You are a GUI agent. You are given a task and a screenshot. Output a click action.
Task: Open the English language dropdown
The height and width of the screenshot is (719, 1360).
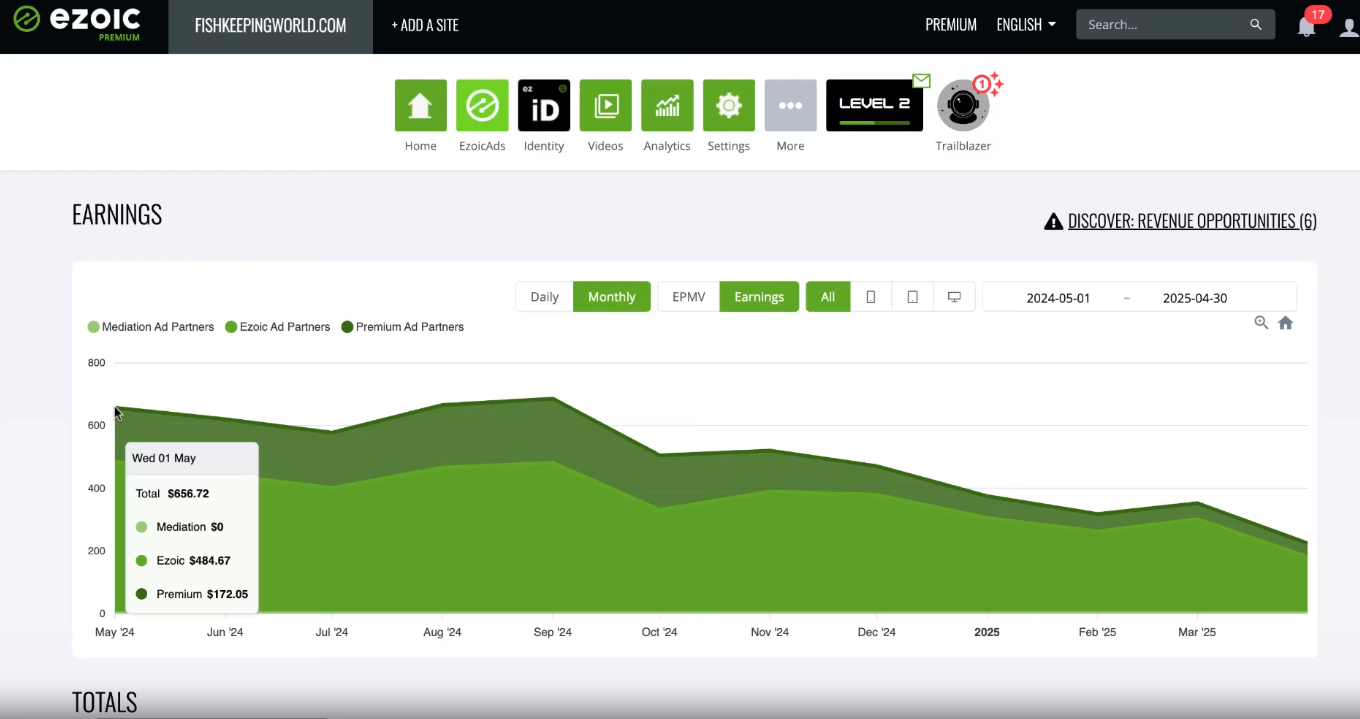[x=1026, y=25]
